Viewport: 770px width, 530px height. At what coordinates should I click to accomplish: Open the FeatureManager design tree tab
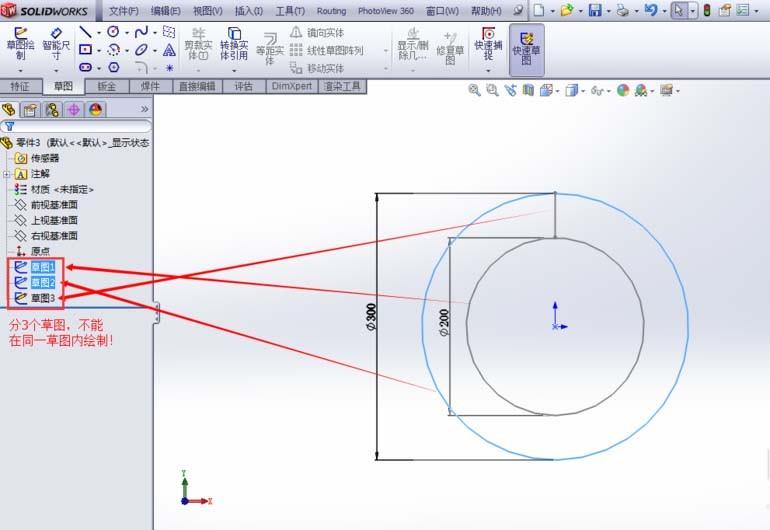pos(8,109)
